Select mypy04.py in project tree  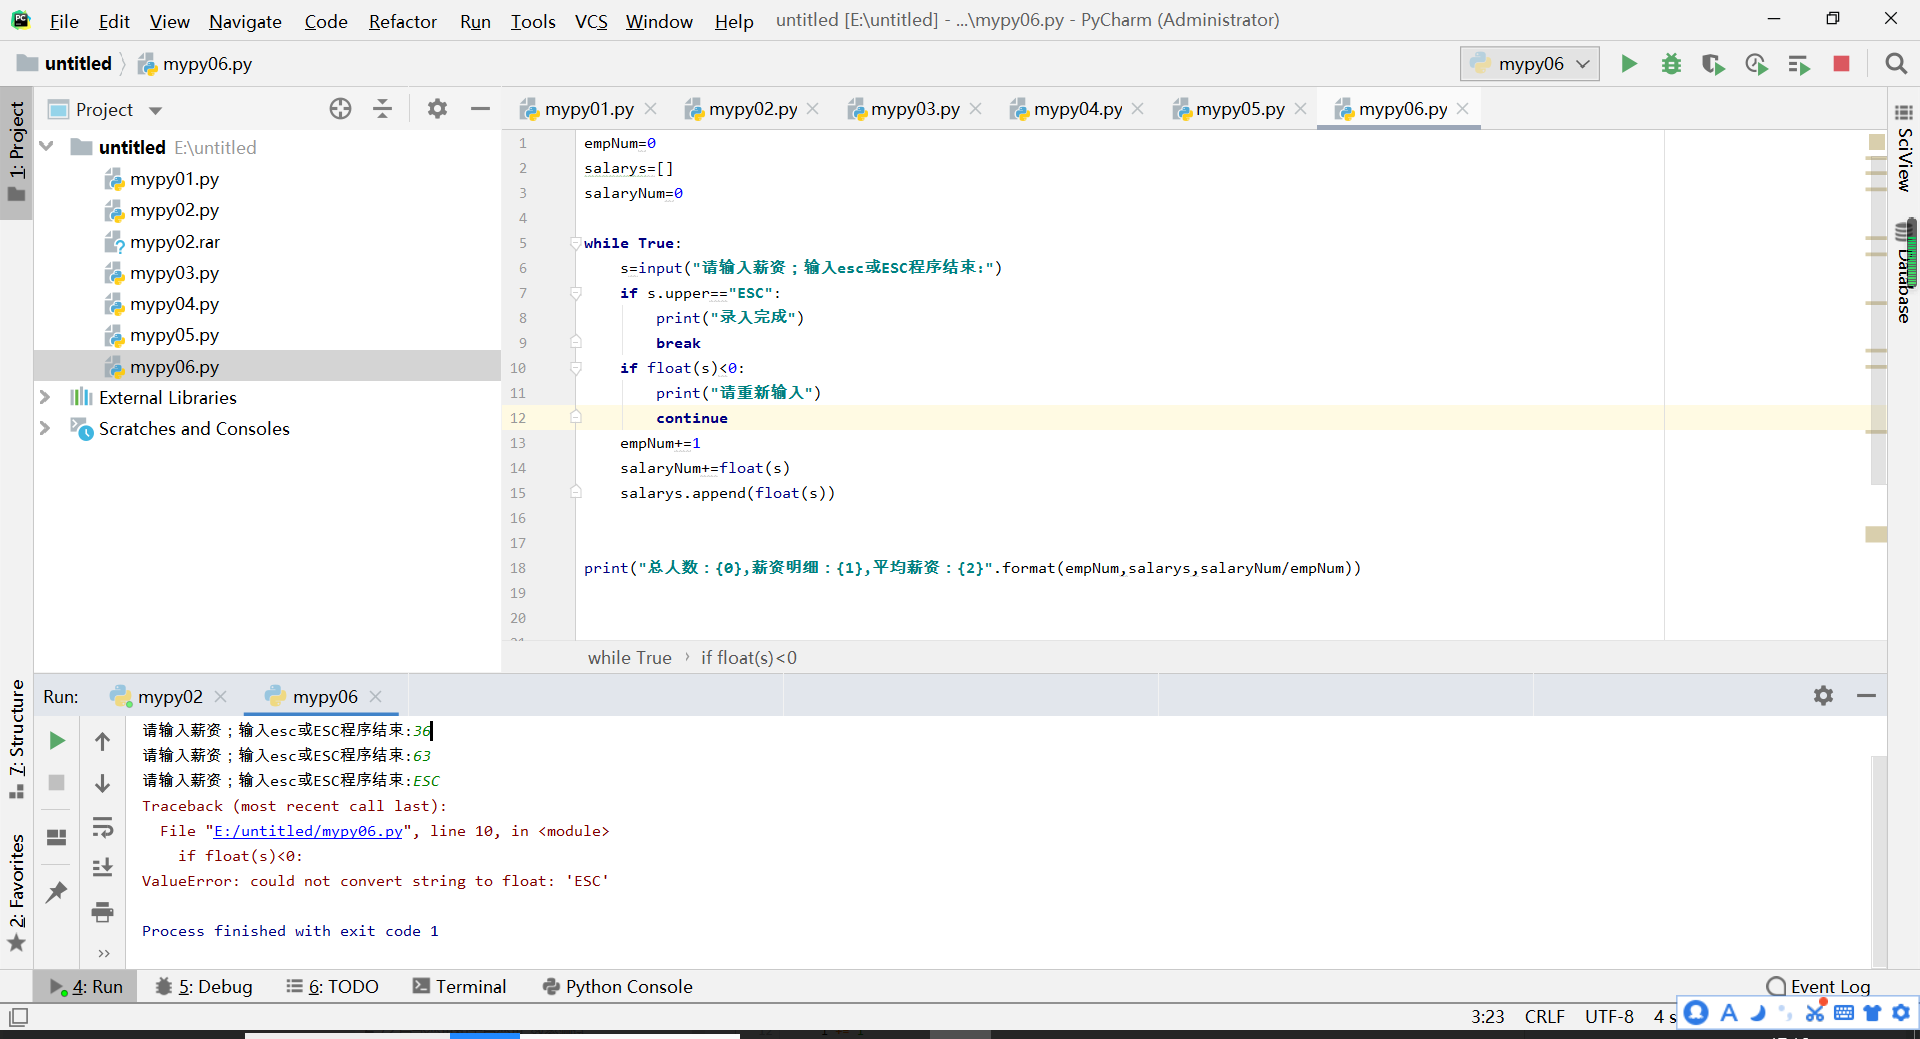[174, 304]
